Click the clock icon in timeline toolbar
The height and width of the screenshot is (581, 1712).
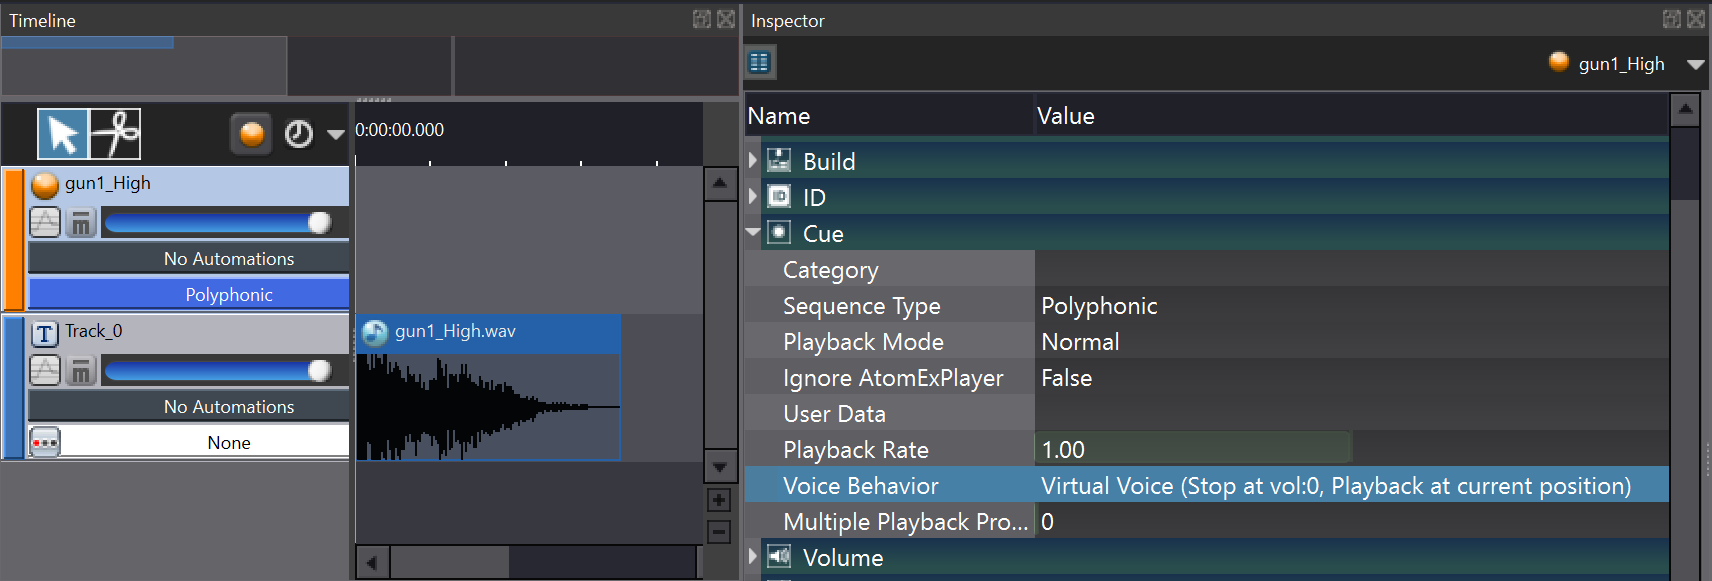point(299,134)
